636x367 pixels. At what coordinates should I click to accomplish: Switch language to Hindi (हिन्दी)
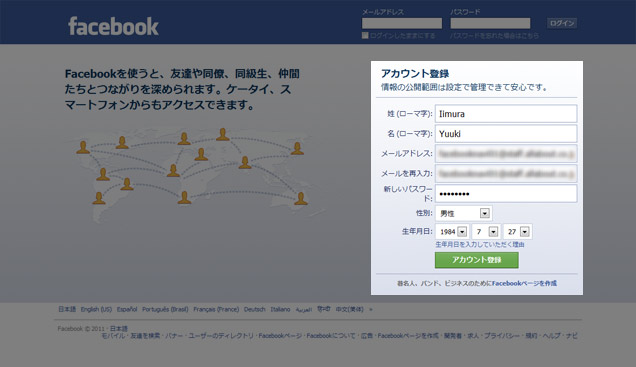(x=324, y=309)
